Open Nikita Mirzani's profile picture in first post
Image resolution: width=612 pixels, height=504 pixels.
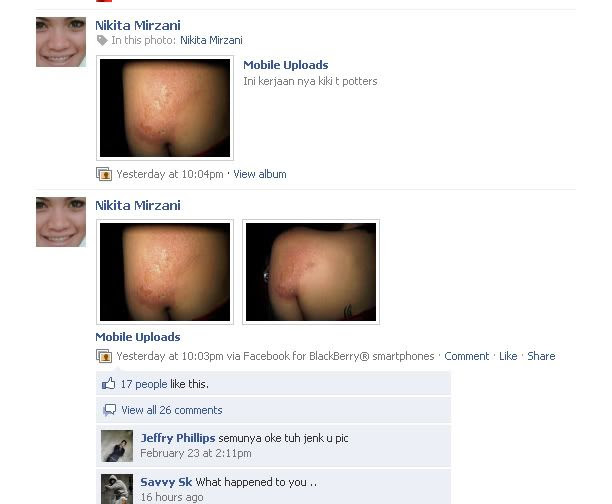[61, 42]
